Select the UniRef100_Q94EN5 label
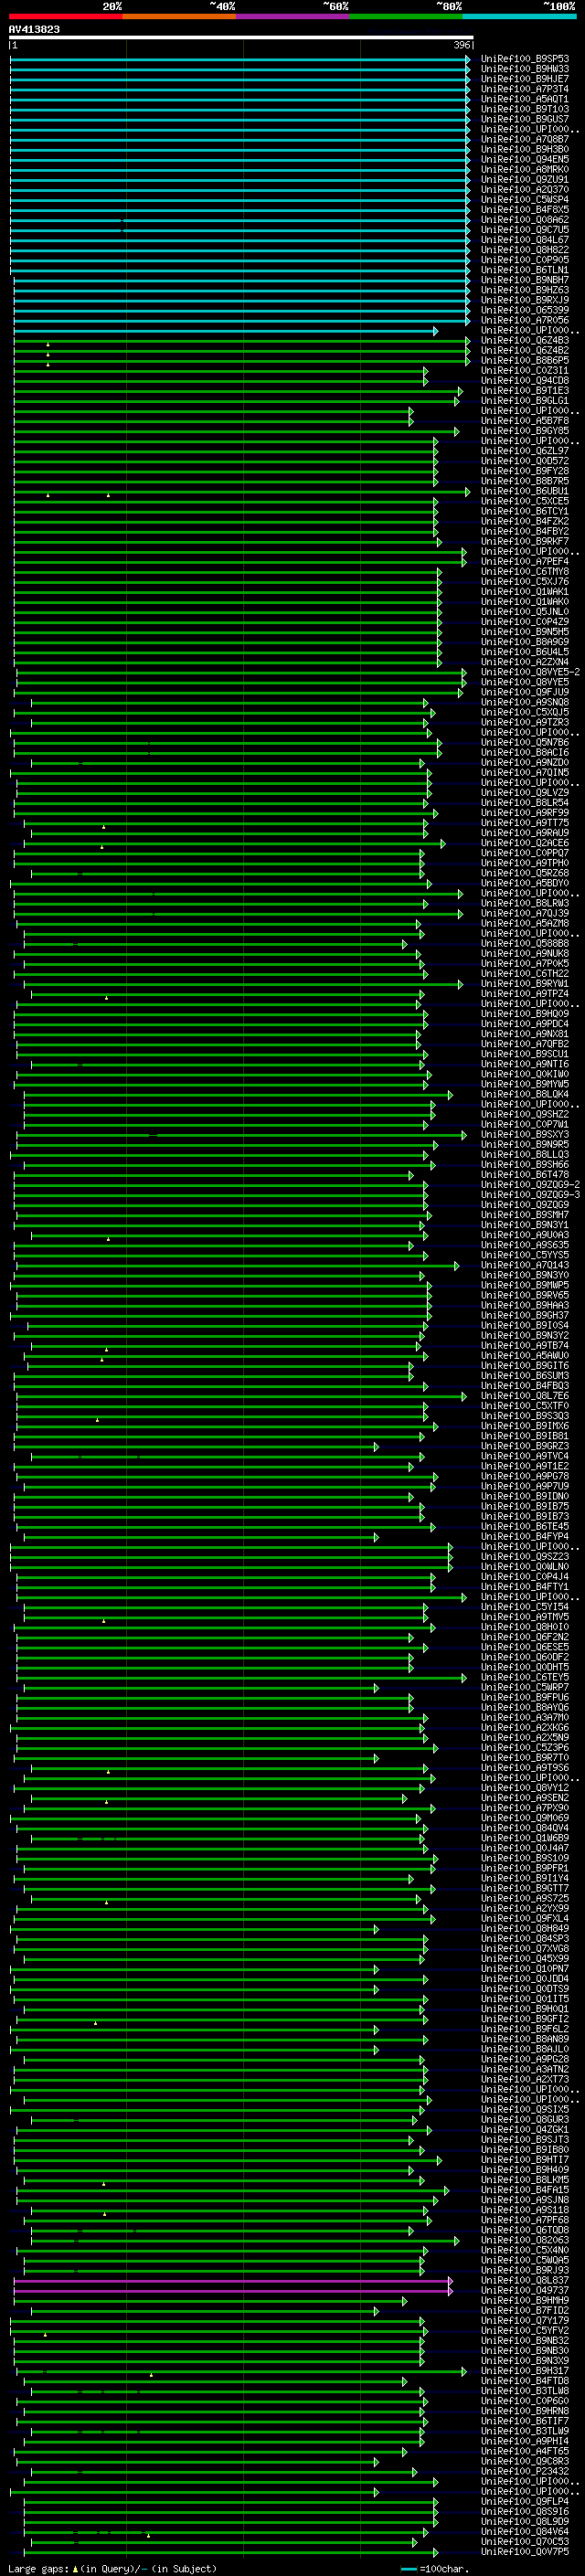The image size is (585, 2576). 525,159
